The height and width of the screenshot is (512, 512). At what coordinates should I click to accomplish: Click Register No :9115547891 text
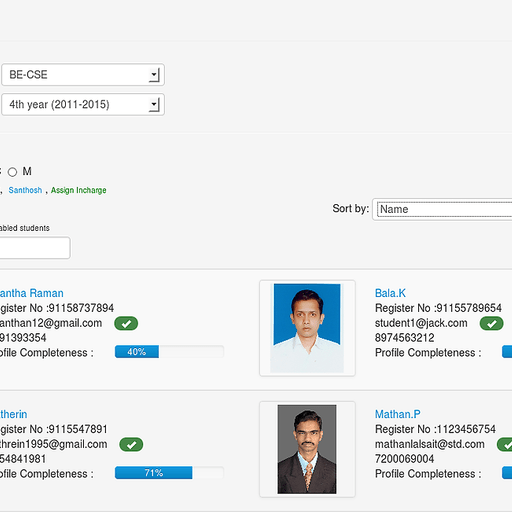[x=54, y=429]
